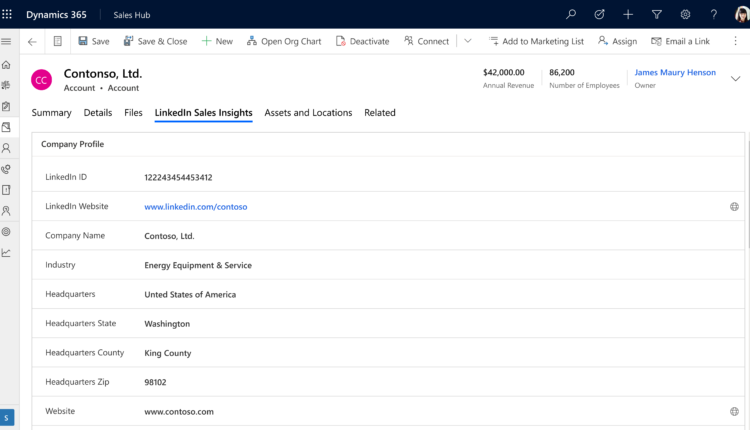Expand the header chevron beside Owner
Screen dimensions: 750x430
(736, 79)
